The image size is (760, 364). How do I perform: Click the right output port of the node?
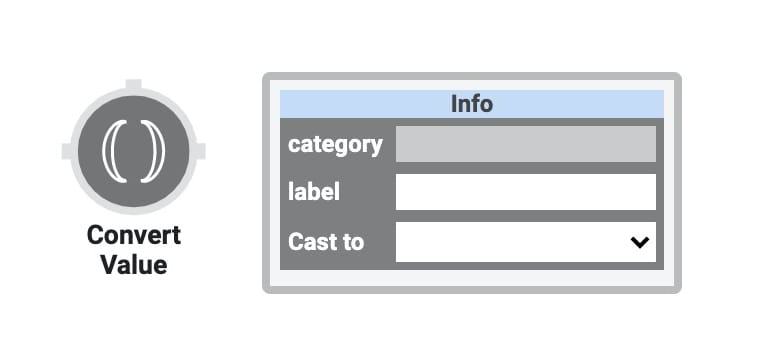pos(200,151)
